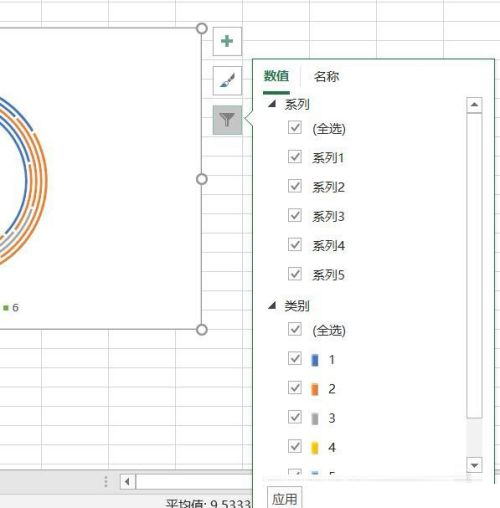Click the 应用 button
This screenshot has height=508, width=500.
[285, 499]
